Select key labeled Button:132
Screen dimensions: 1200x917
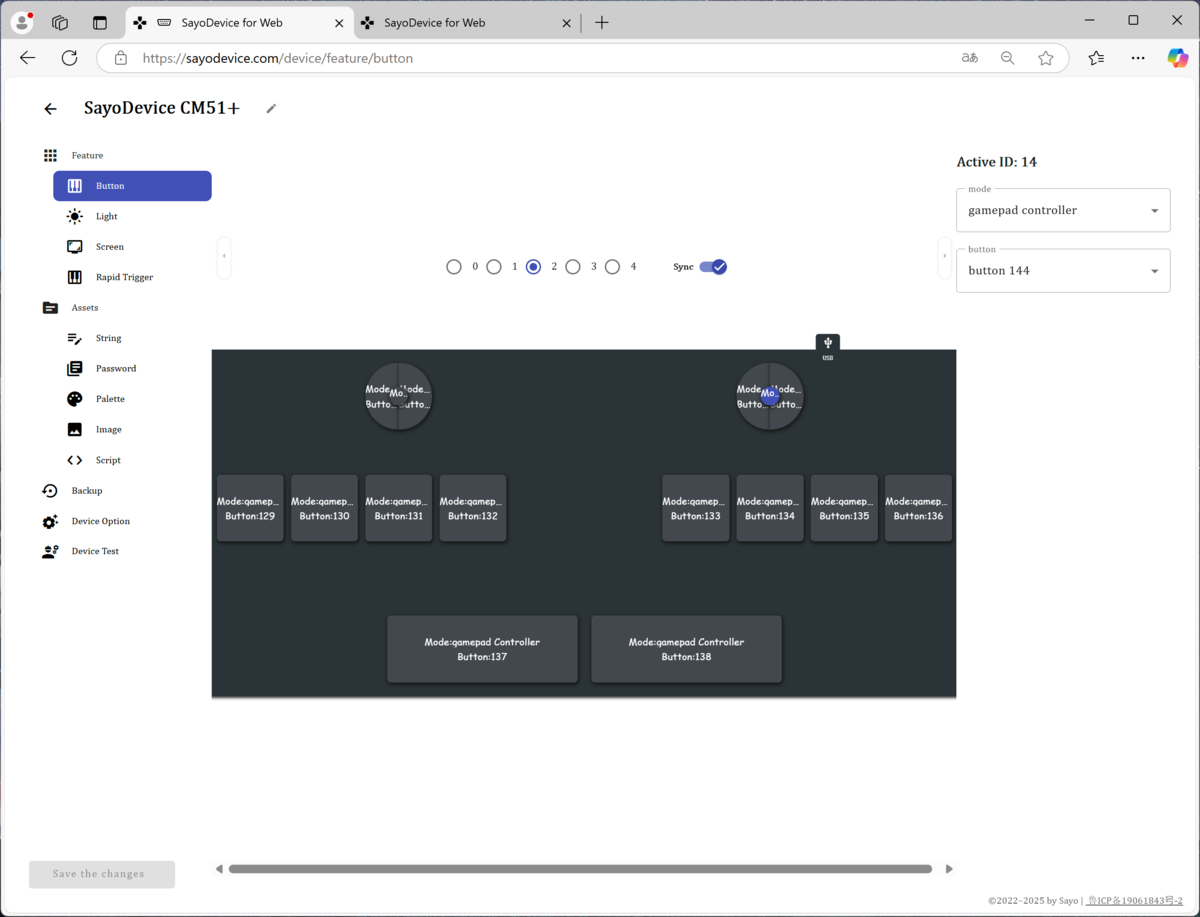pyautogui.click(x=473, y=508)
